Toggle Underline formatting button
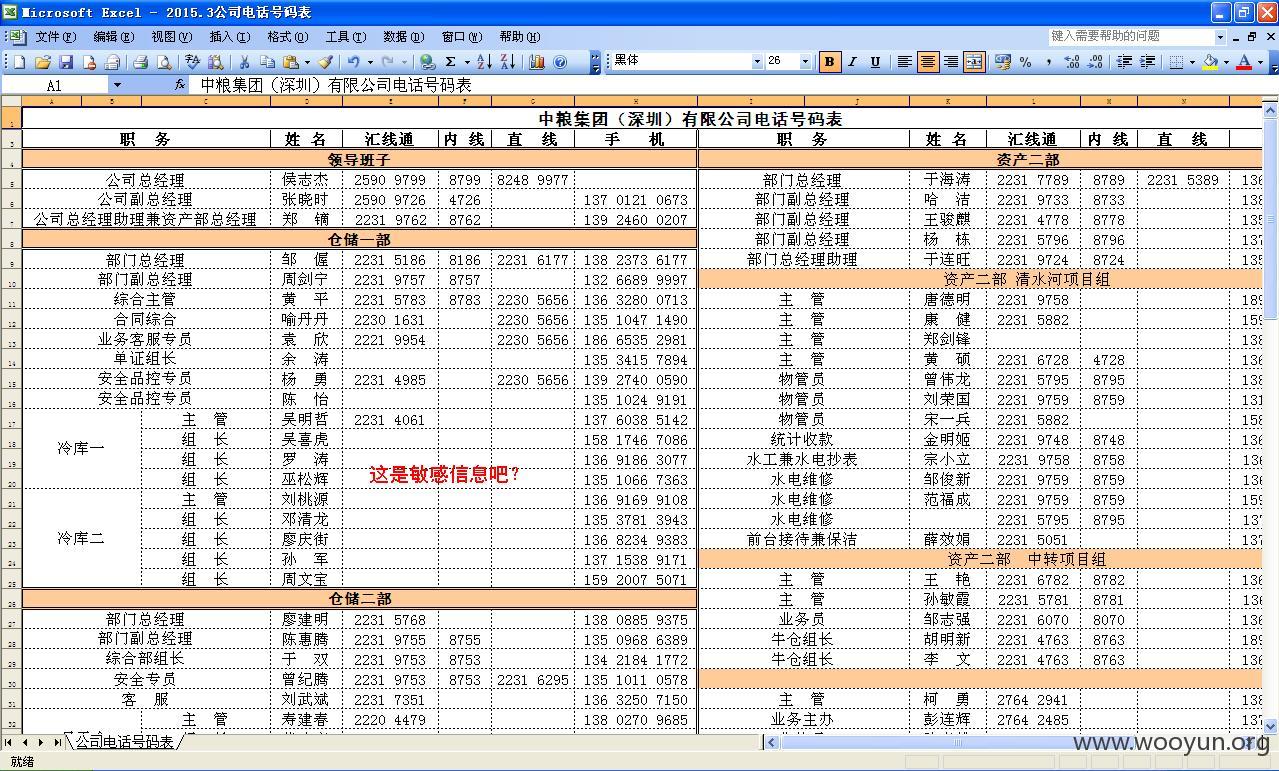This screenshot has width=1279, height=771. tap(875, 62)
